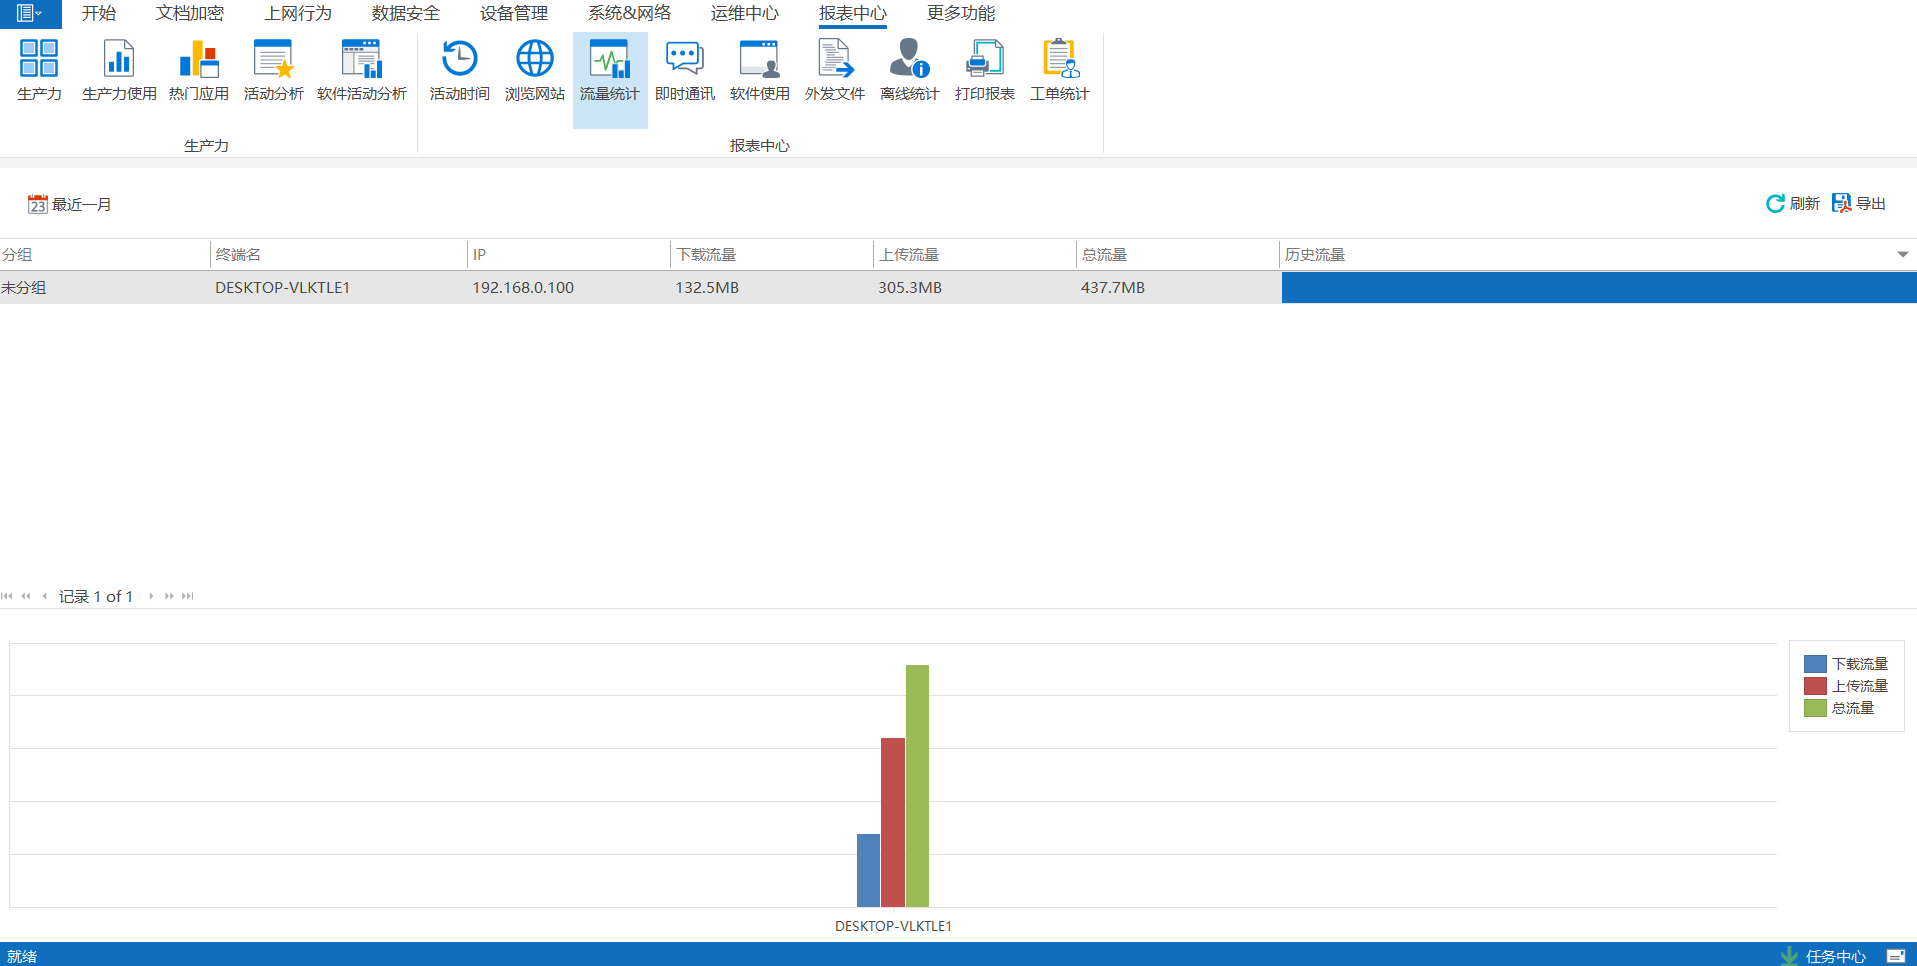Click the 刷新 refresh button
1917x966 pixels.
(x=1793, y=204)
